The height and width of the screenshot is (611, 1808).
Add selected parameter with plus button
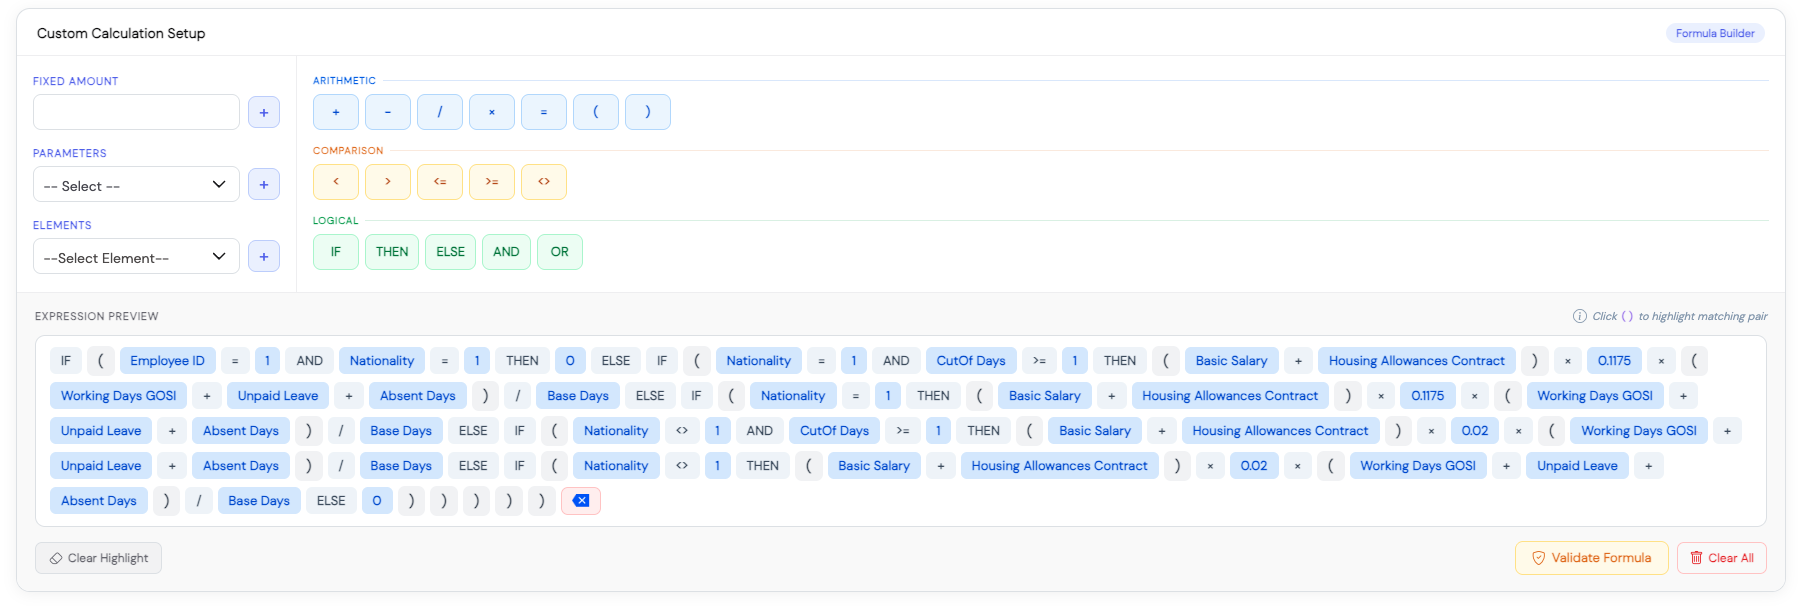coord(264,185)
